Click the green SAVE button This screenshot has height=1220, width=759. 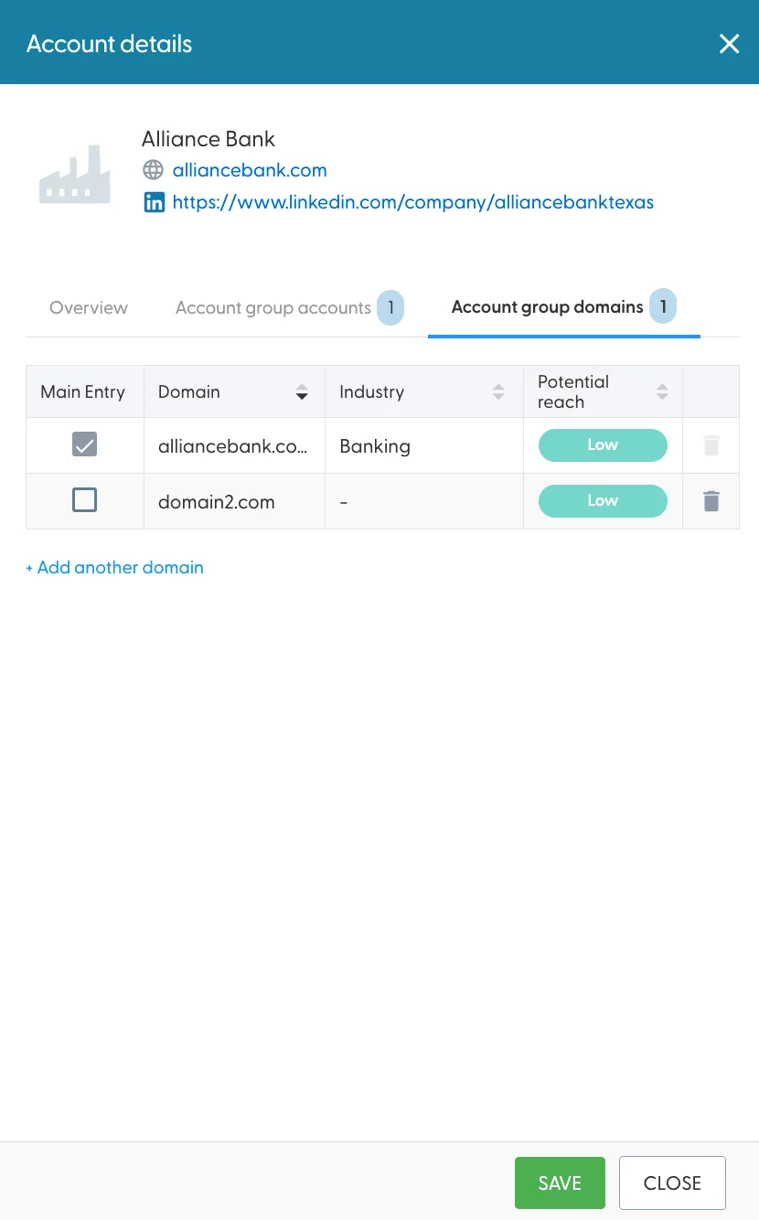point(560,1183)
